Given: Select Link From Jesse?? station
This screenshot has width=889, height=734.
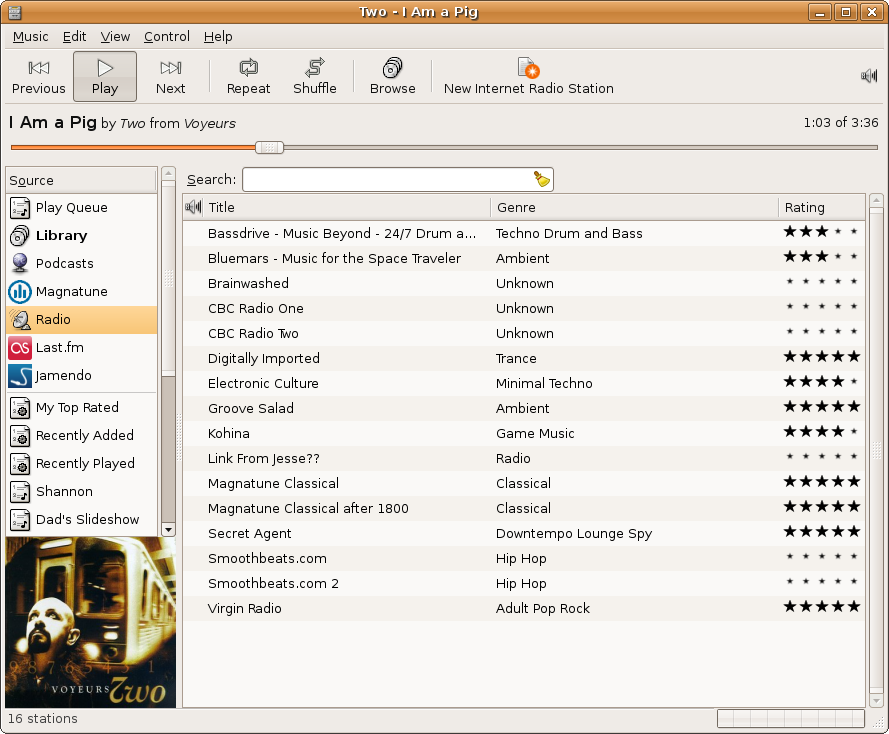Looking at the screenshot, I should click(523, 459).
